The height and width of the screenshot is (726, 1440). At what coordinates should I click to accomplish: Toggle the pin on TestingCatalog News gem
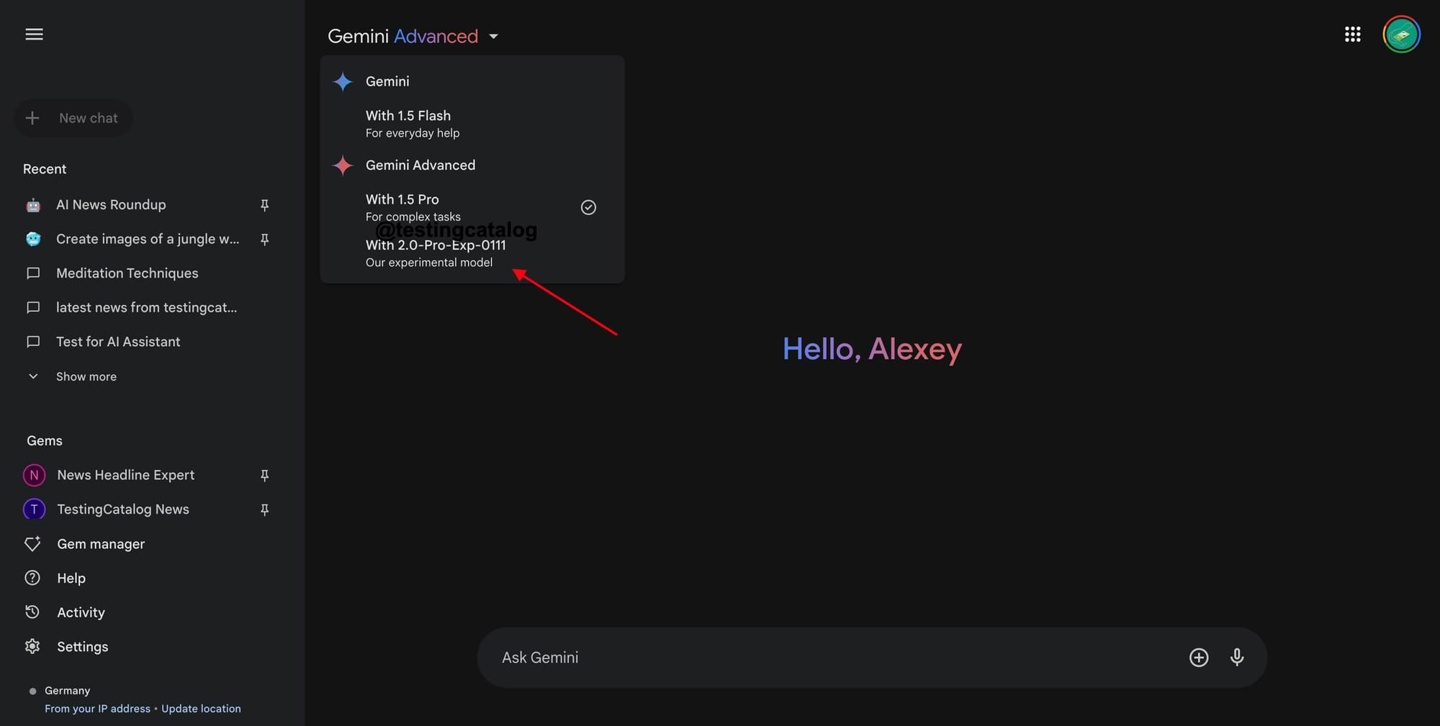click(262, 508)
